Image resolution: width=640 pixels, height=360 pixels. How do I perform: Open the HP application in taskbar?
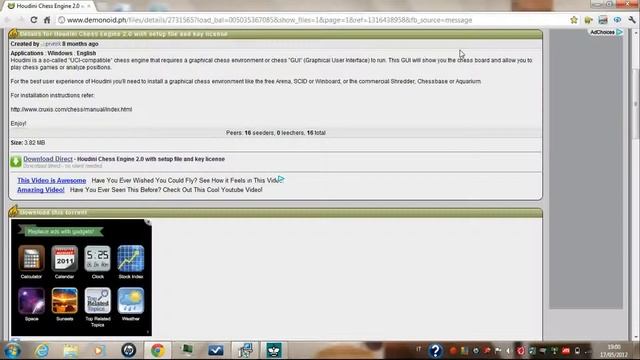point(129,350)
